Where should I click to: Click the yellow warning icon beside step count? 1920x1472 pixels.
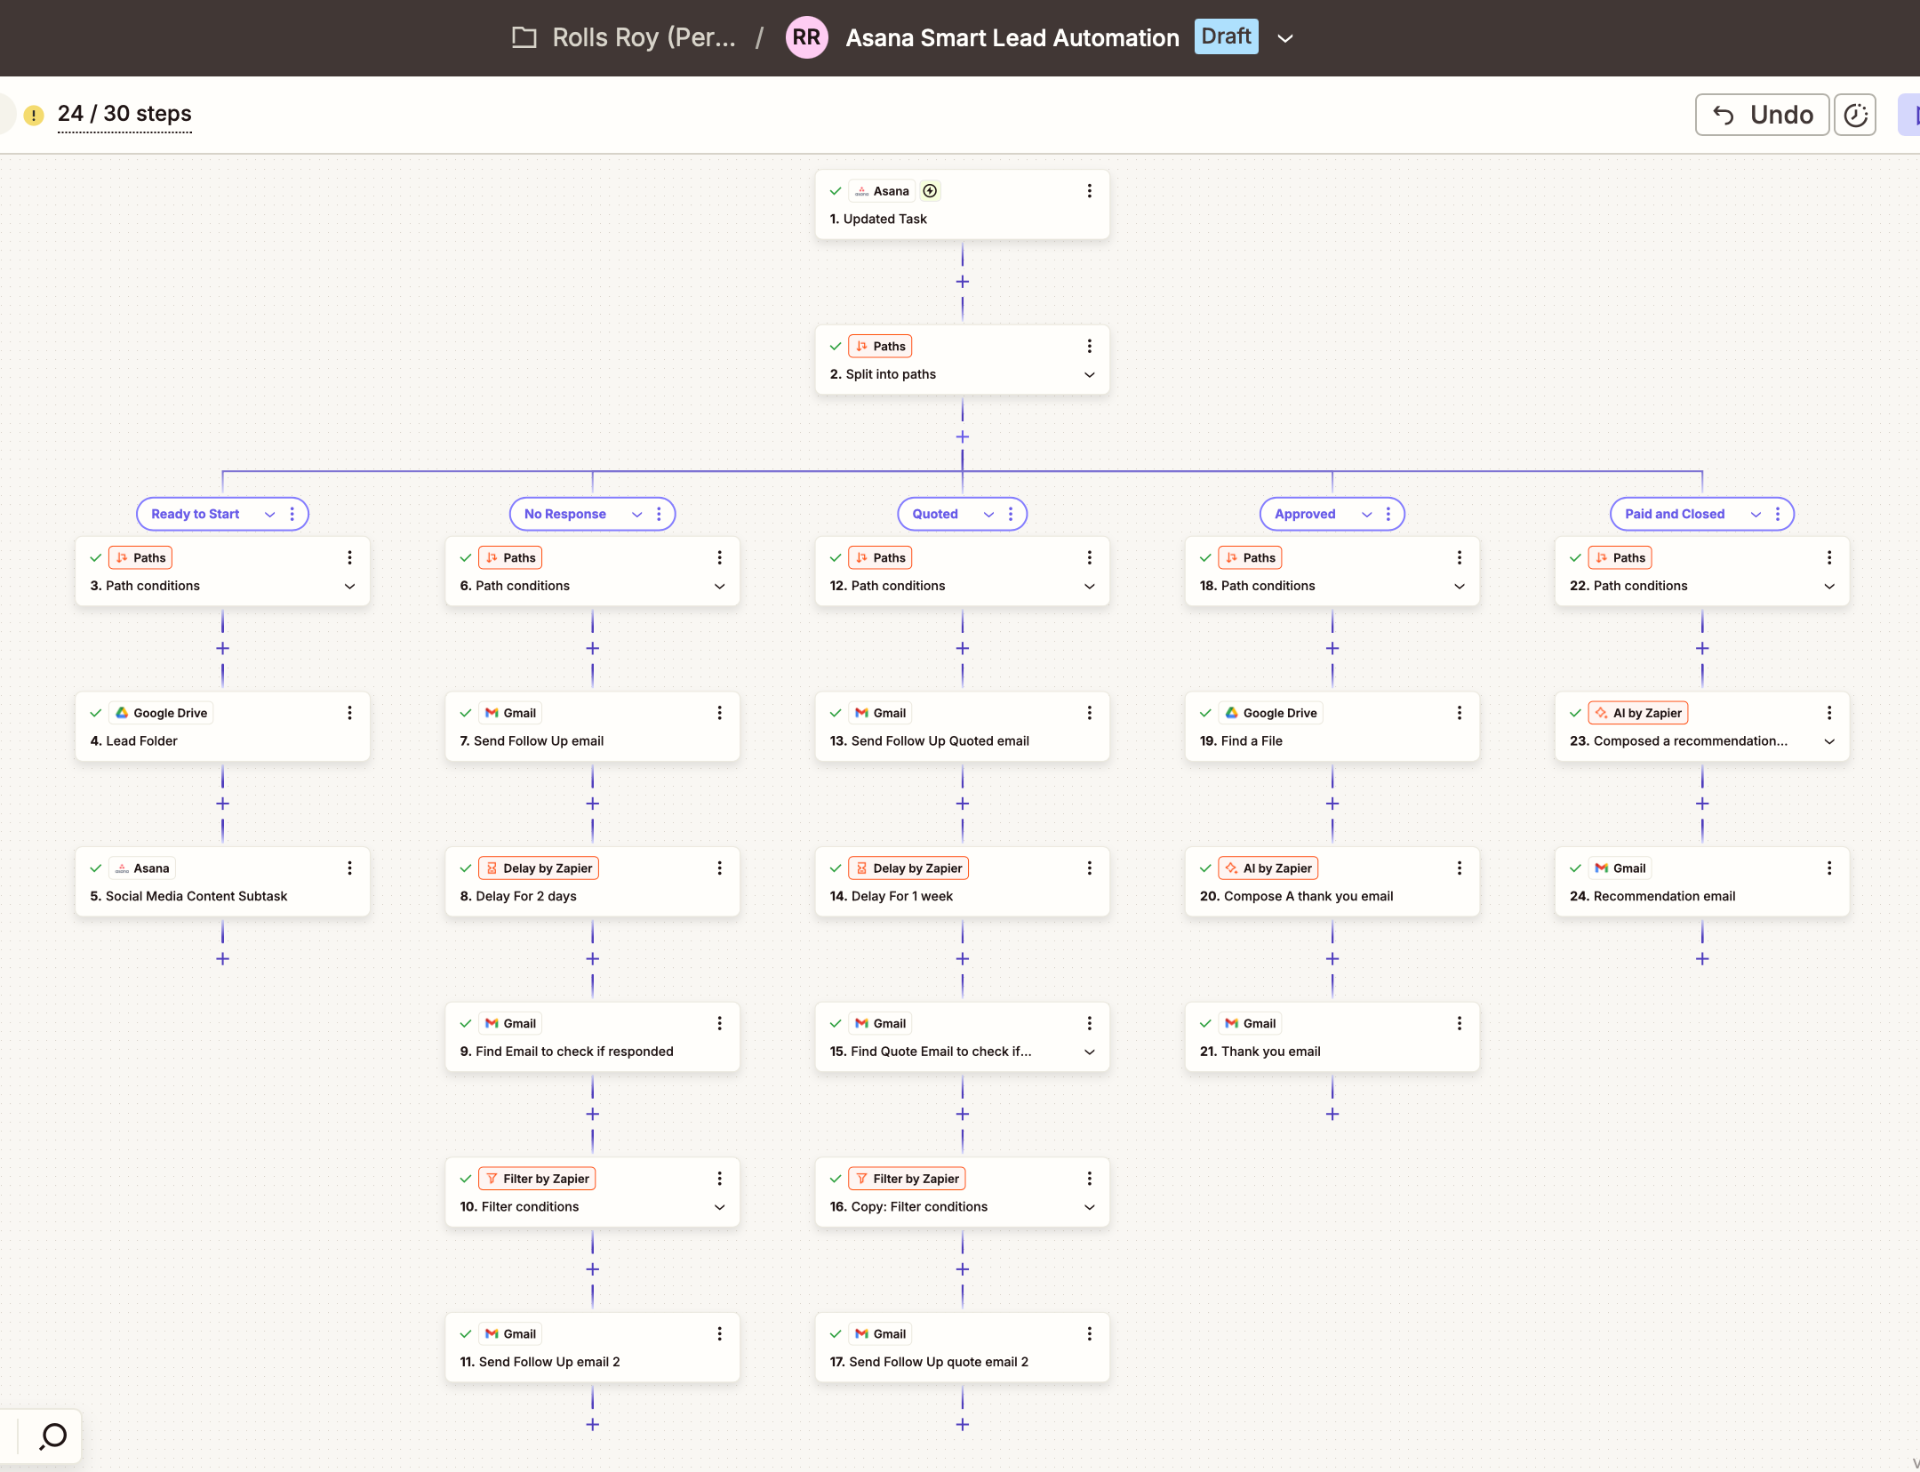coord(33,115)
